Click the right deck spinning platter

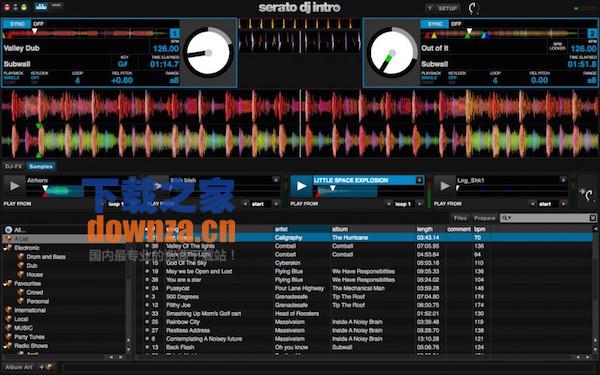click(392, 52)
